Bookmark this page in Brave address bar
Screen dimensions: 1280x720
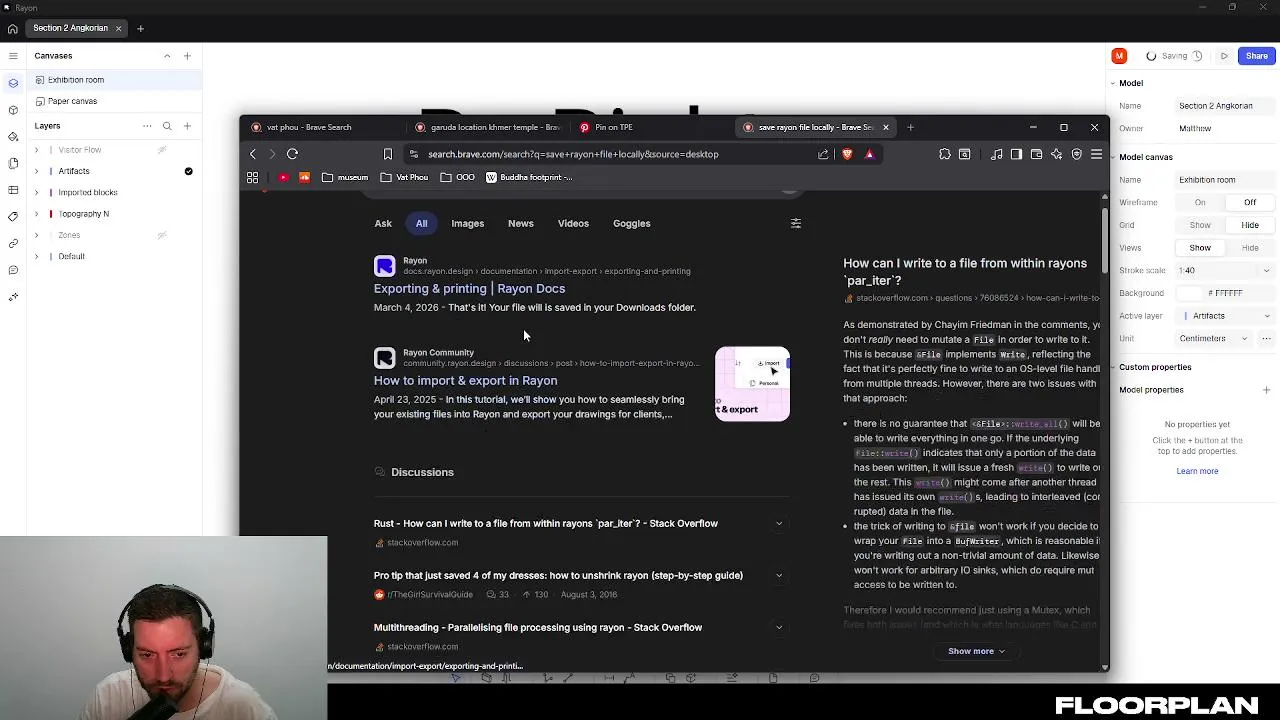tap(388, 154)
